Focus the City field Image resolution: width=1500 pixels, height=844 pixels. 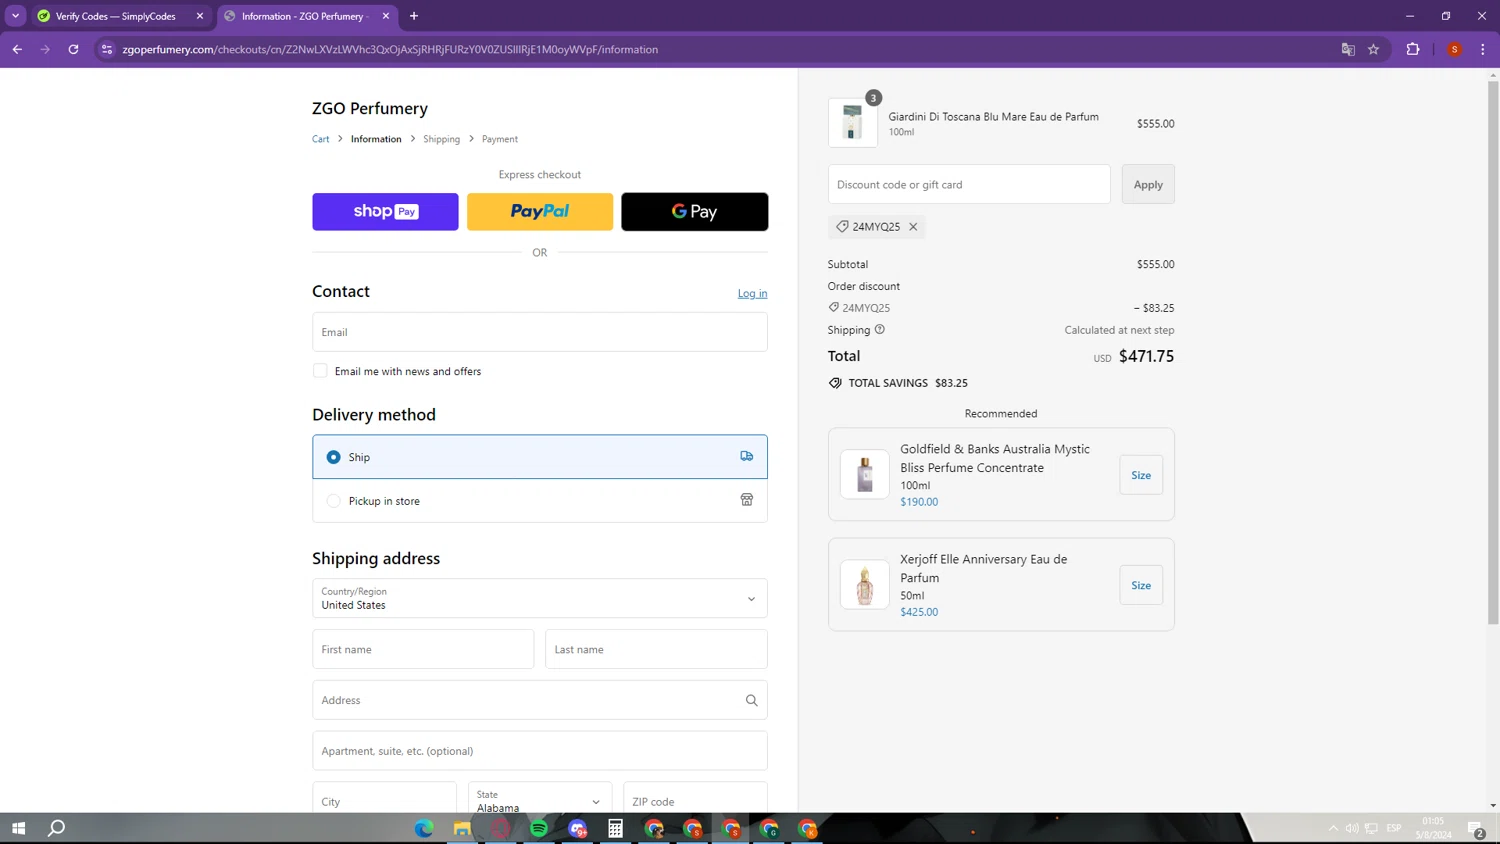click(x=384, y=801)
